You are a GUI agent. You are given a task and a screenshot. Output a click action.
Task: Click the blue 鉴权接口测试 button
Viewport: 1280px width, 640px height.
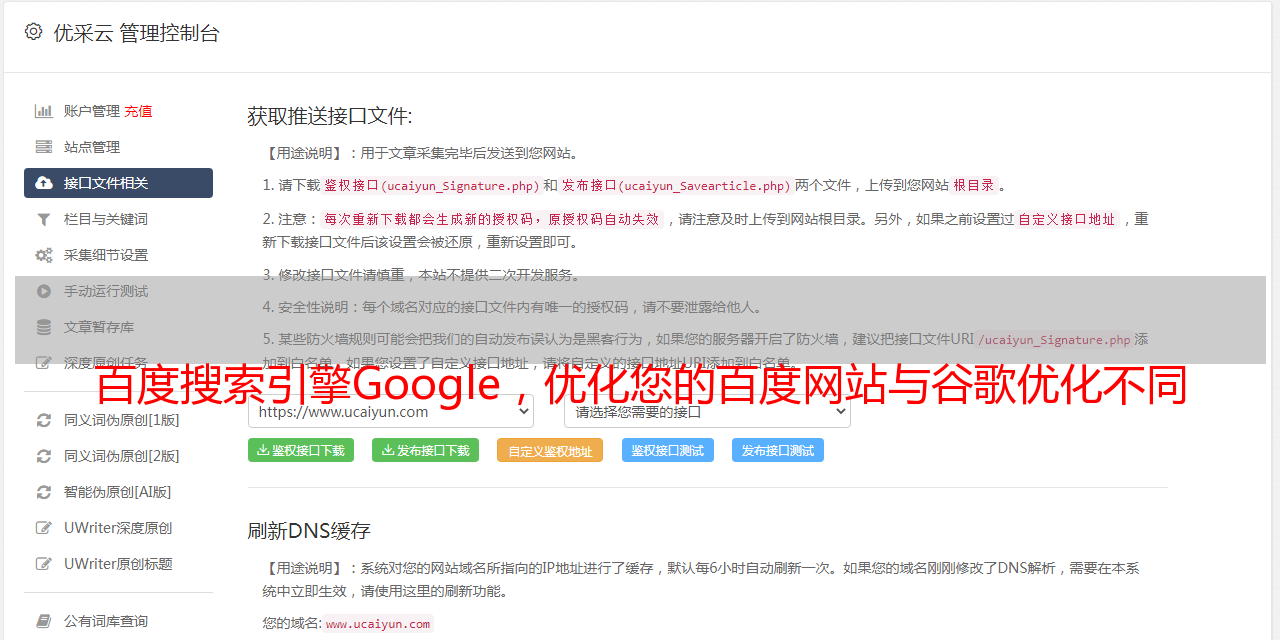[x=668, y=450]
